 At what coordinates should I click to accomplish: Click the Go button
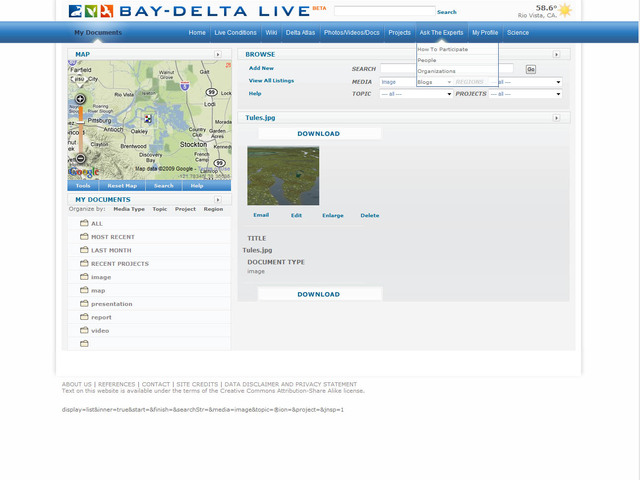[531, 69]
